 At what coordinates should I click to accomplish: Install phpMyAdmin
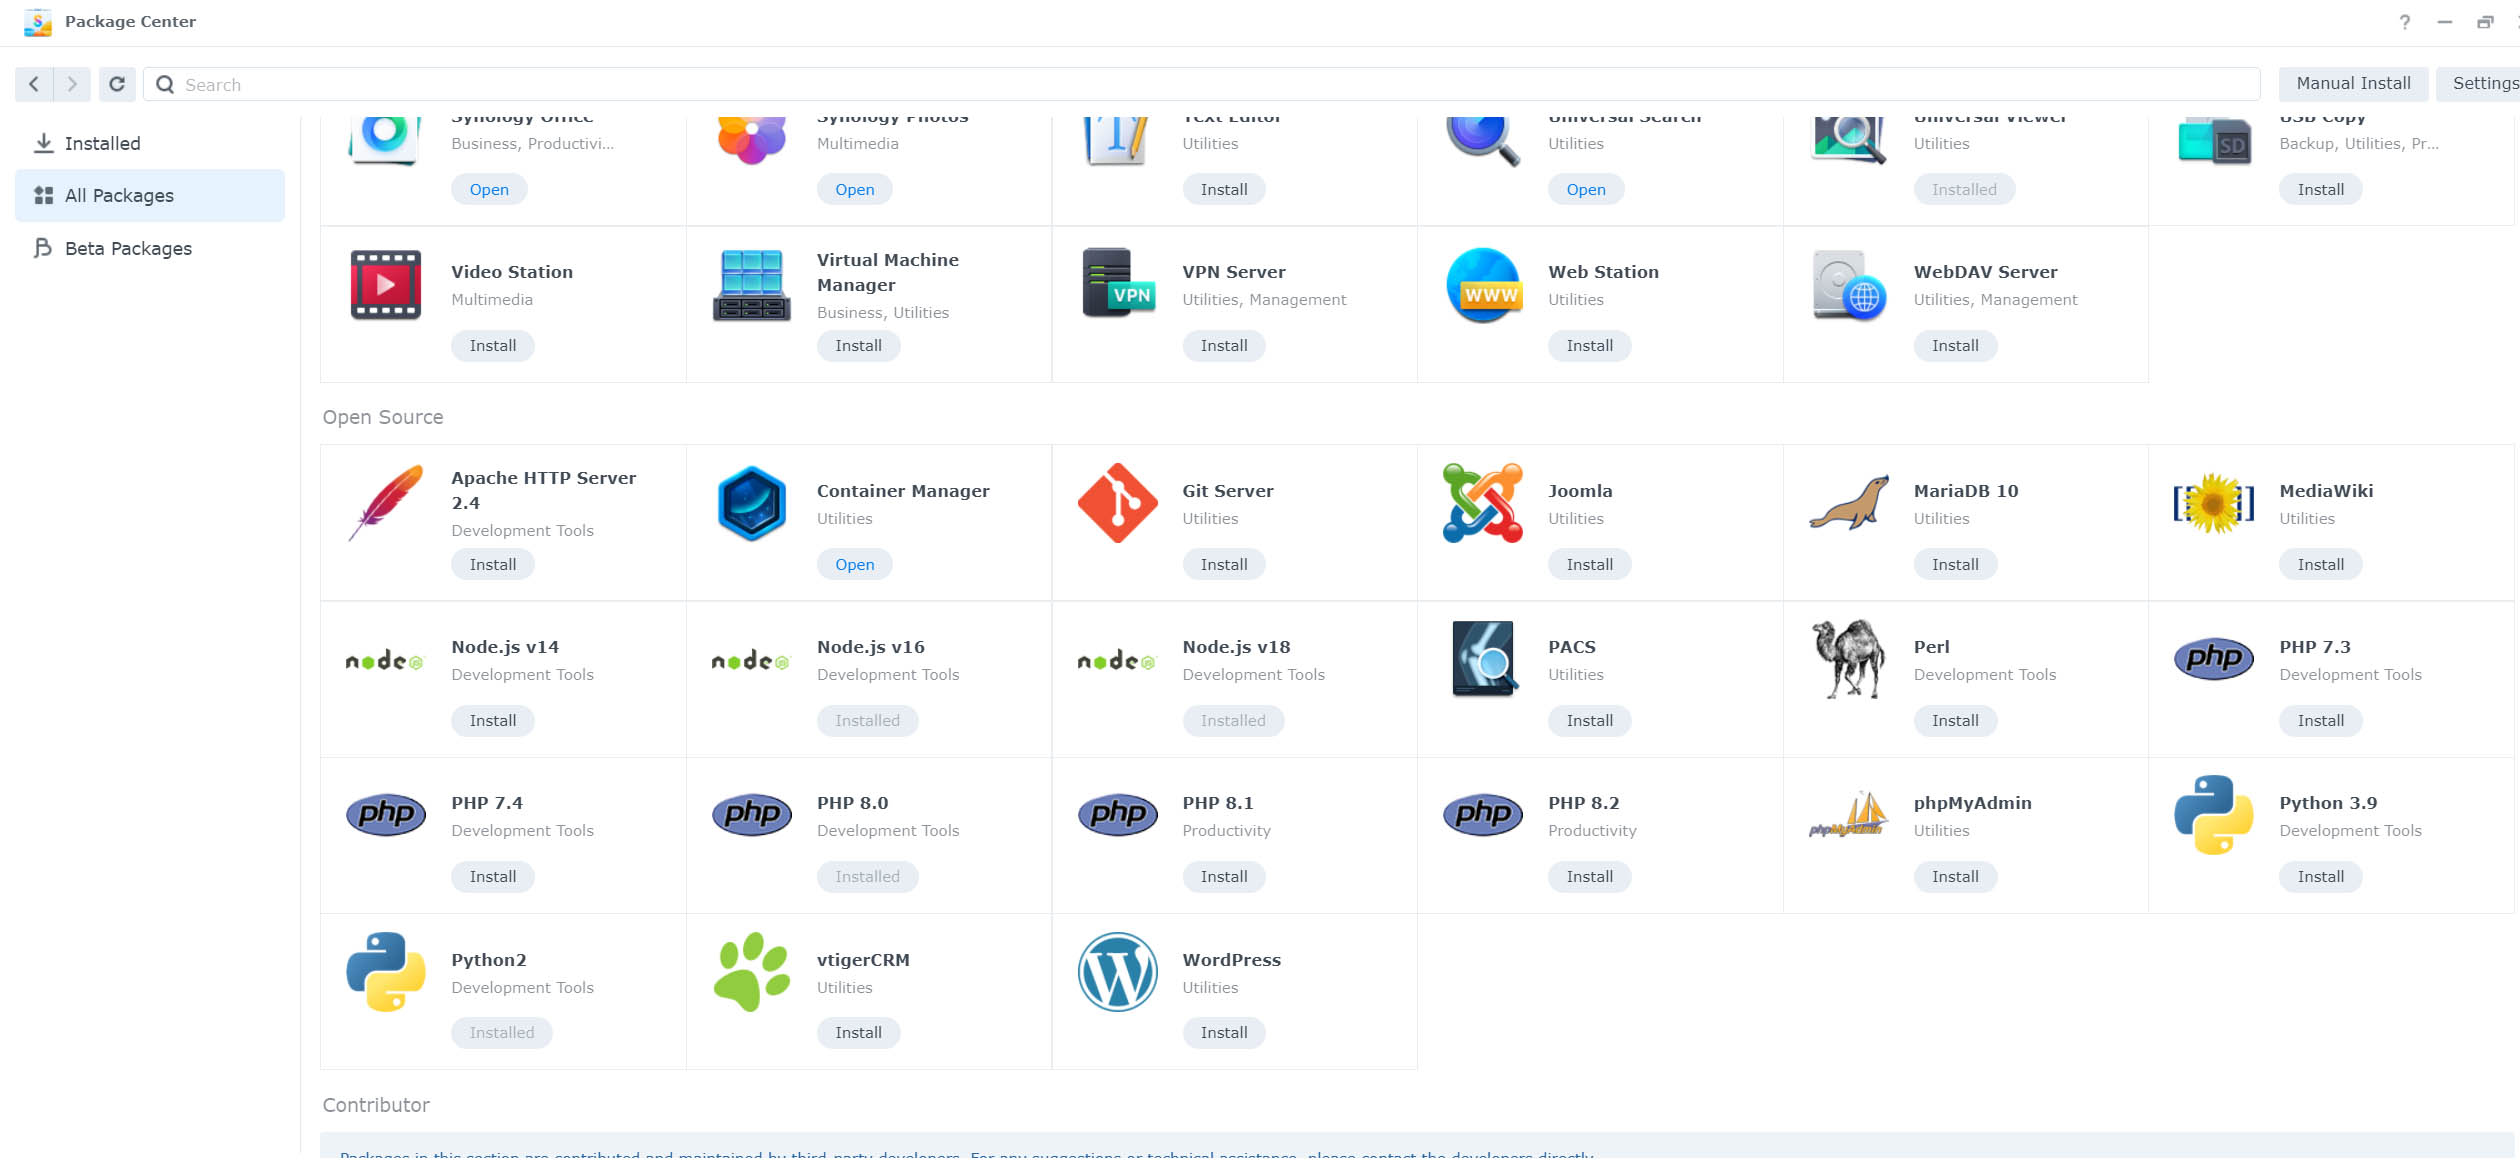pyautogui.click(x=1955, y=877)
